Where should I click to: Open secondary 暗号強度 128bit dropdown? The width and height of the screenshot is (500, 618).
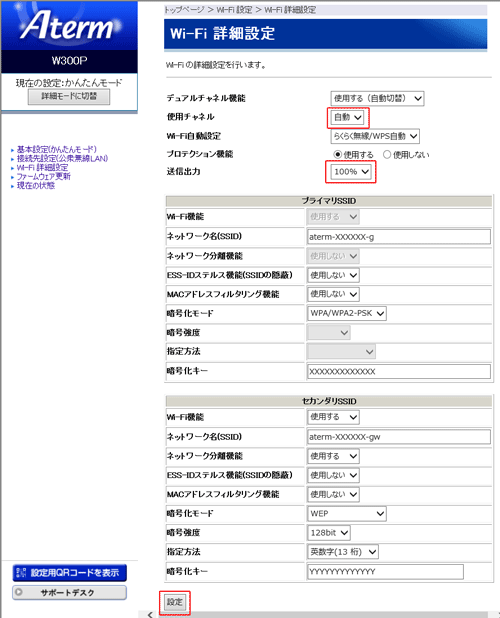[329, 533]
